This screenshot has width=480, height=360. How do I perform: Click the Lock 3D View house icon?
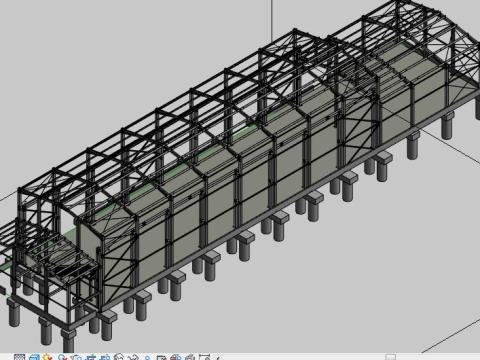[x=119, y=357]
